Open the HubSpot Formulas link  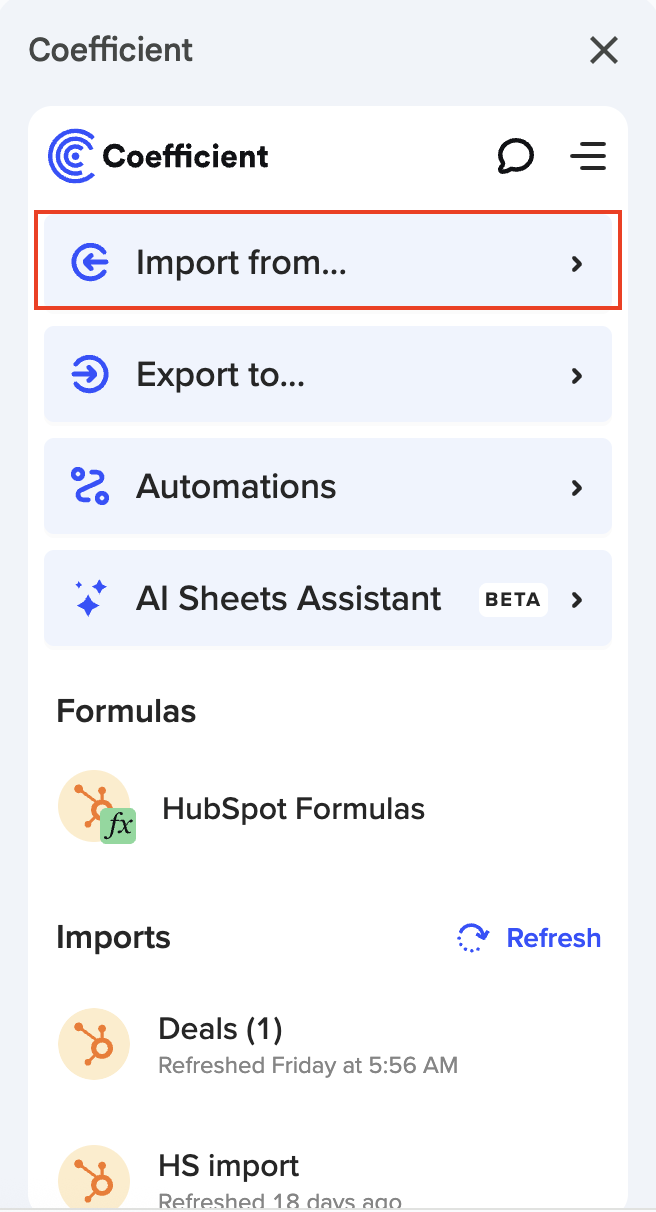point(293,808)
